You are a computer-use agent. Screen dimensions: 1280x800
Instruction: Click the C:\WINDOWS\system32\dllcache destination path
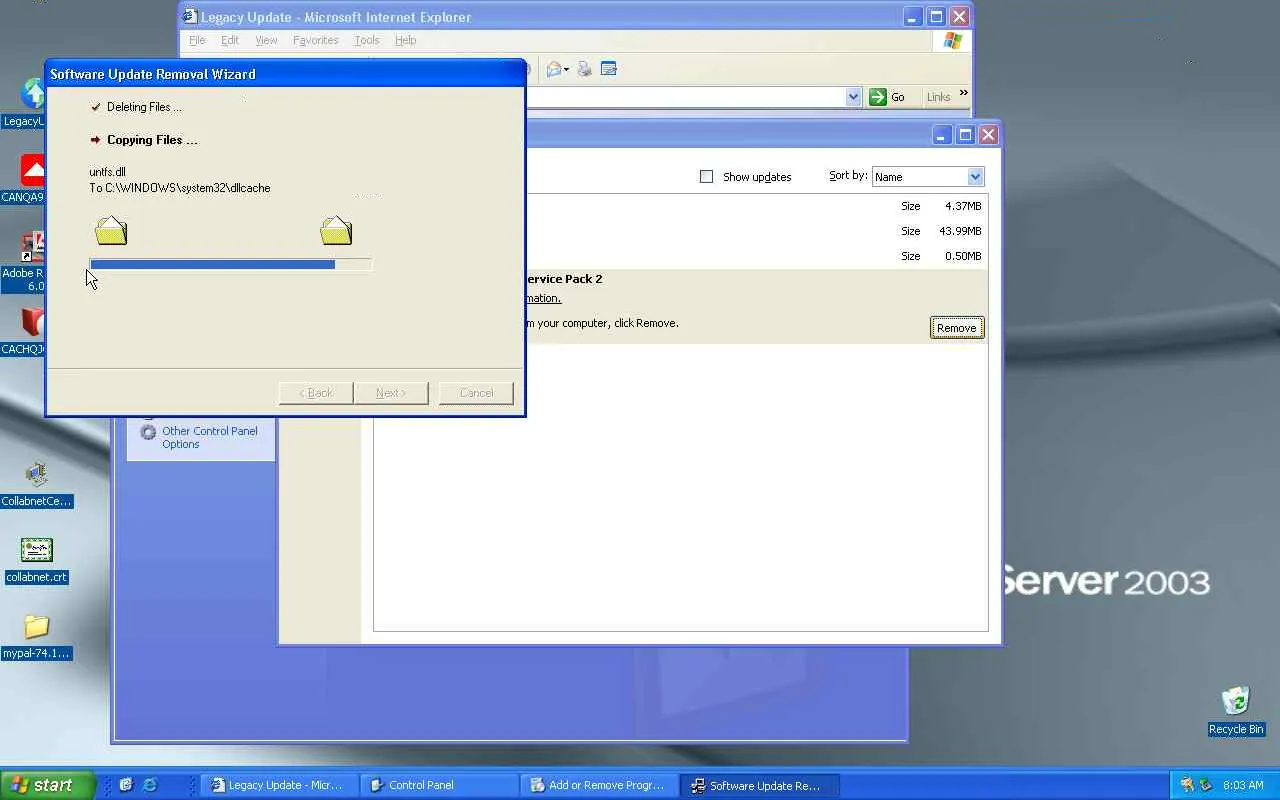tap(187, 188)
